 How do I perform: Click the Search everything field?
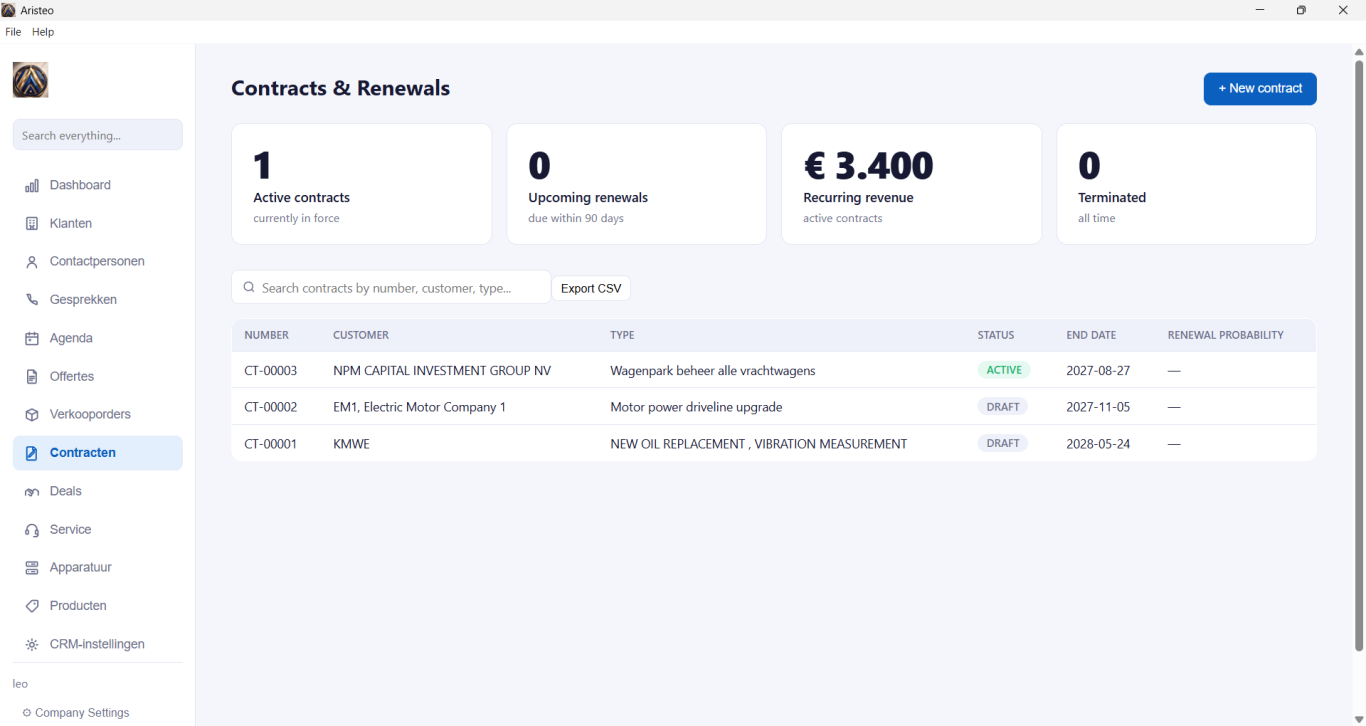pos(98,135)
